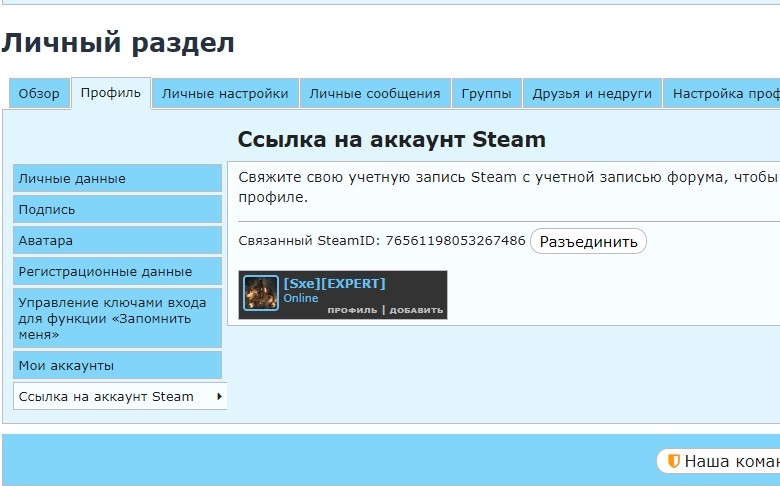The width and height of the screenshot is (780, 486).
Task: Click the shield icon next to Наша команда
Action: pyautogui.click(x=674, y=461)
